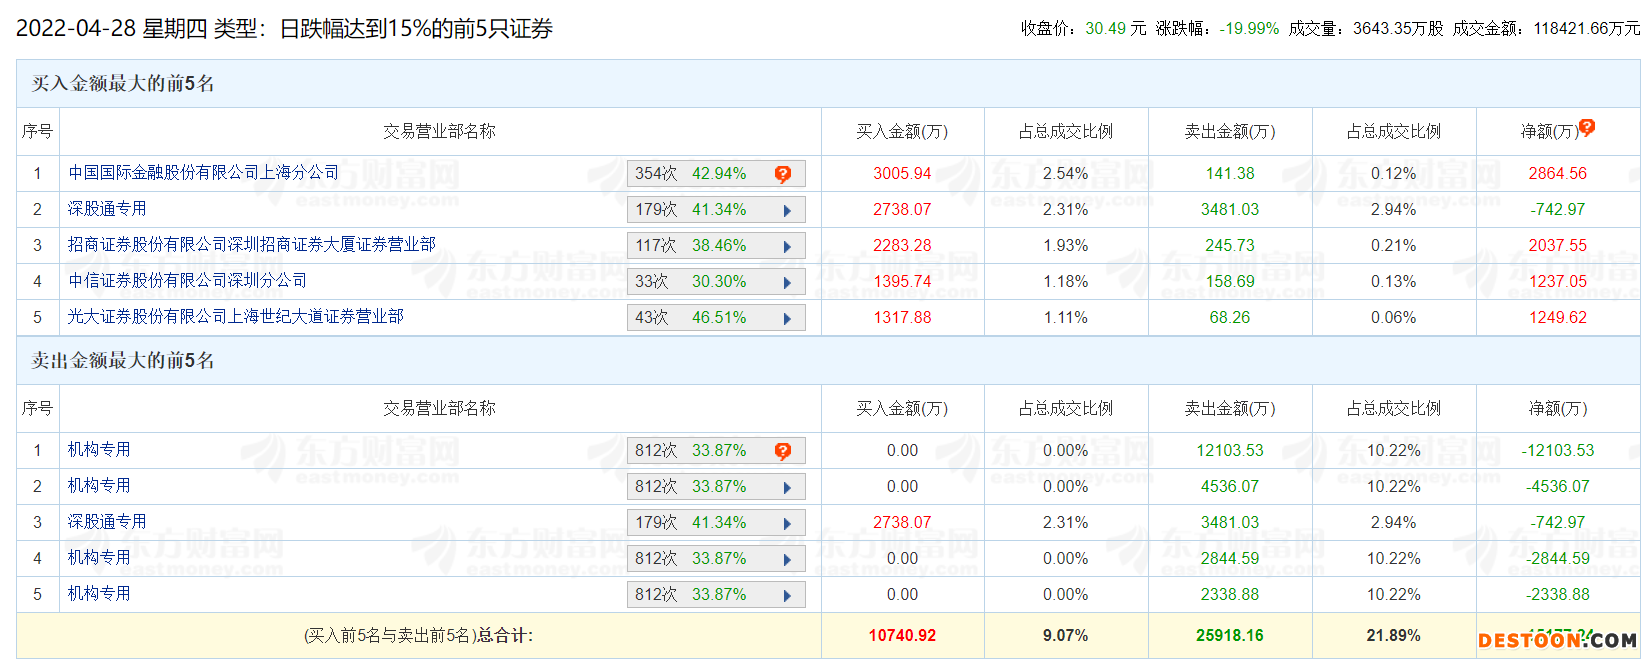Open 光大证券上海世纪大道证券营业部 link

(235, 317)
